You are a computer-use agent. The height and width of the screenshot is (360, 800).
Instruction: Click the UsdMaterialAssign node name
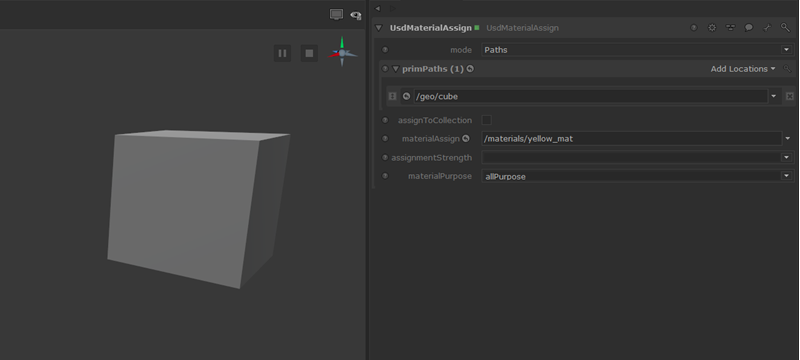tap(431, 28)
